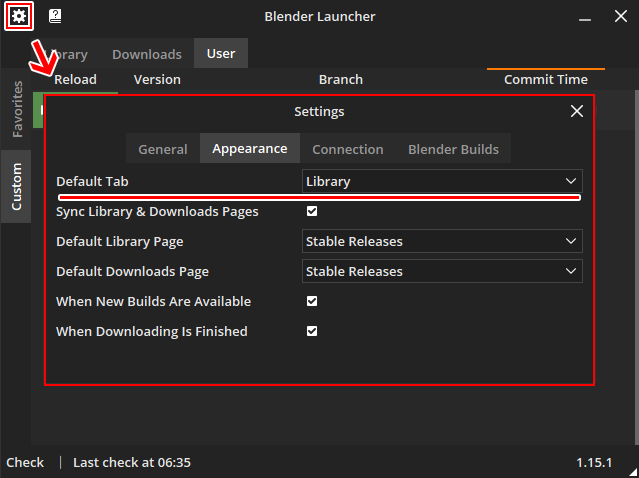639x478 pixels.
Task: Expand the Default Tab dropdown
Action: pyautogui.click(x=441, y=181)
